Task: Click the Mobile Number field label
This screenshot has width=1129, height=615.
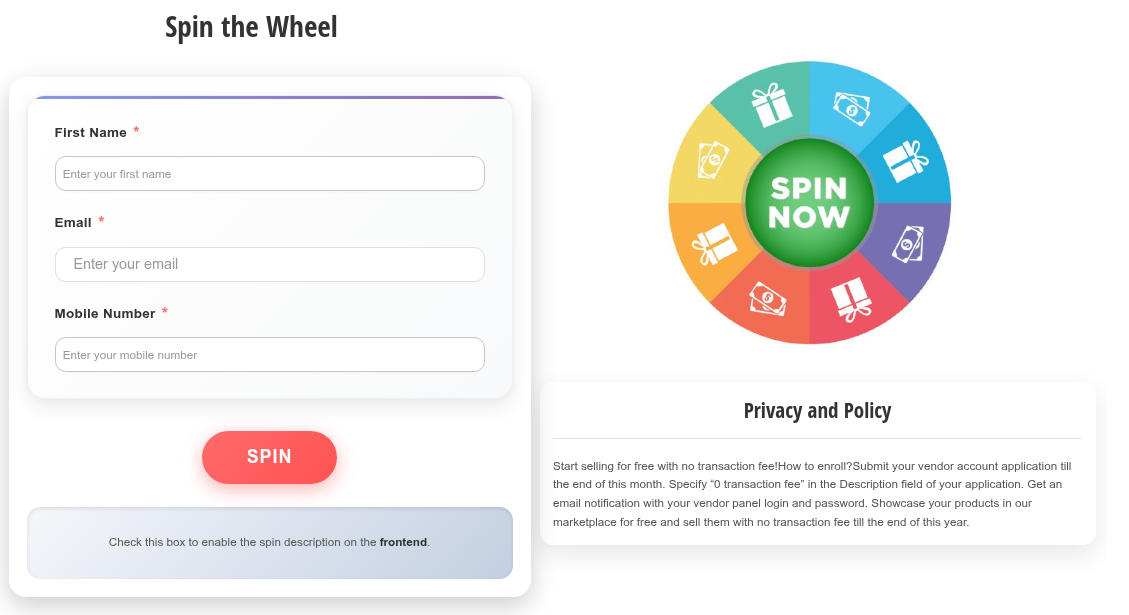Action: [x=105, y=313]
